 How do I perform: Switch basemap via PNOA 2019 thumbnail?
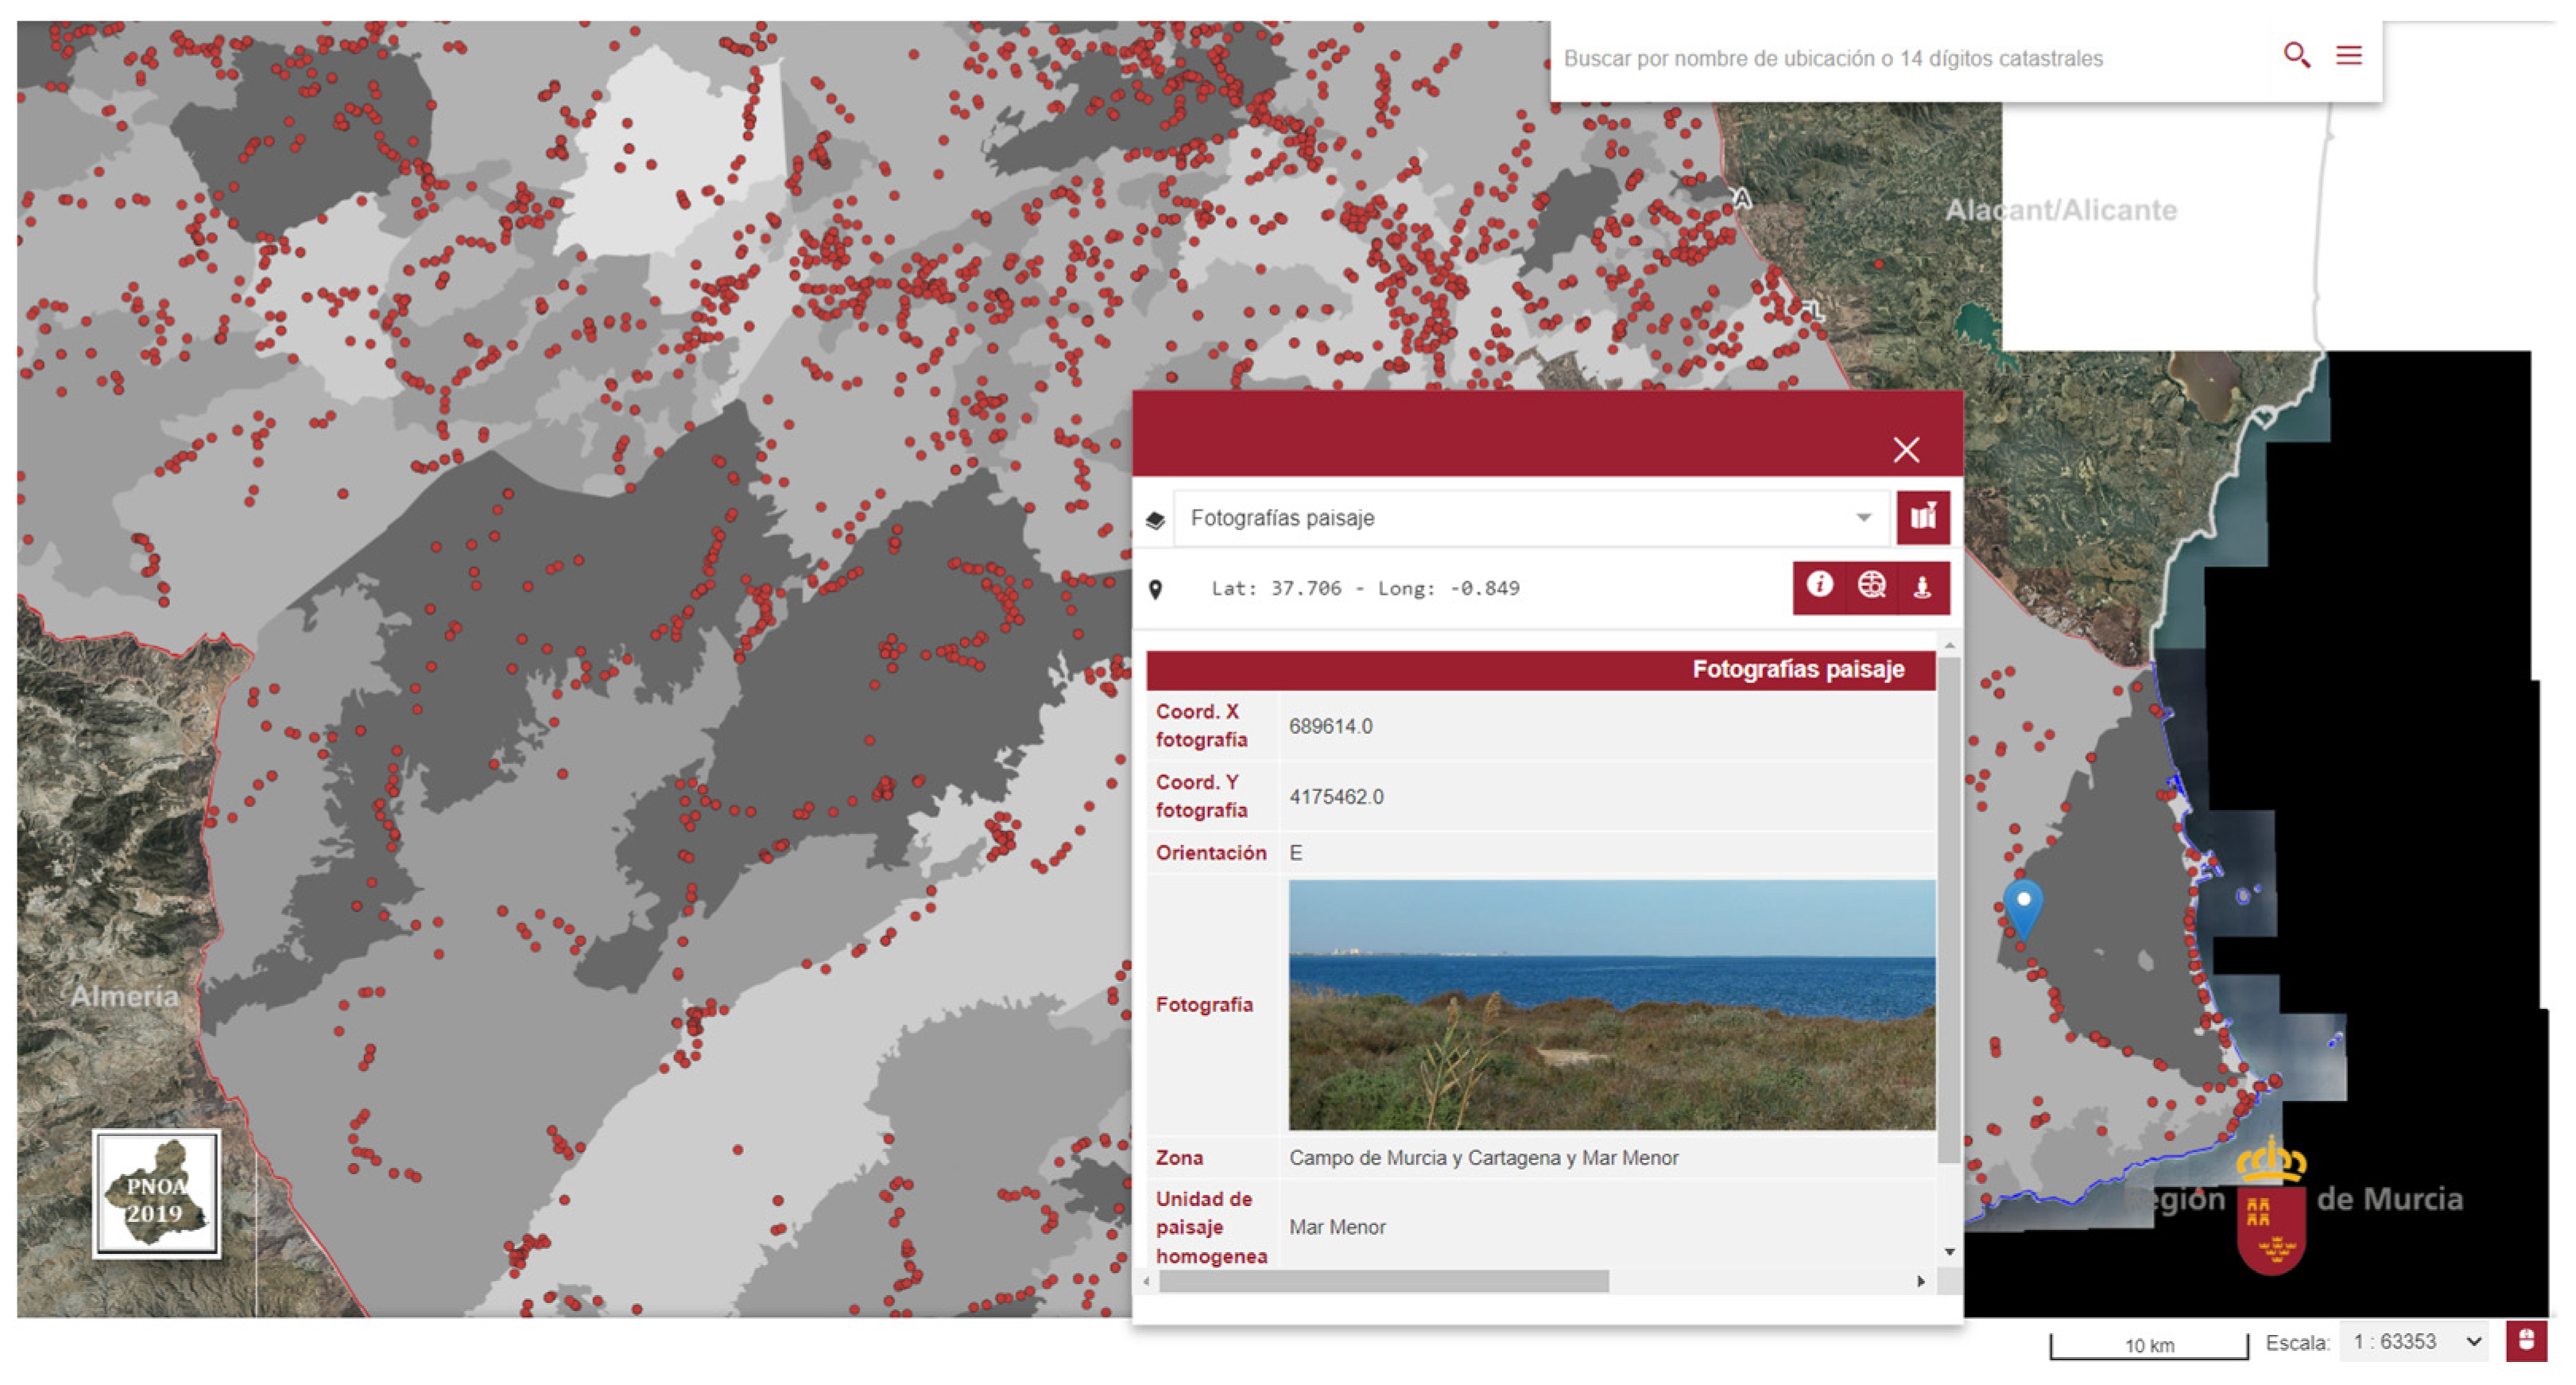tap(157, 1194)
